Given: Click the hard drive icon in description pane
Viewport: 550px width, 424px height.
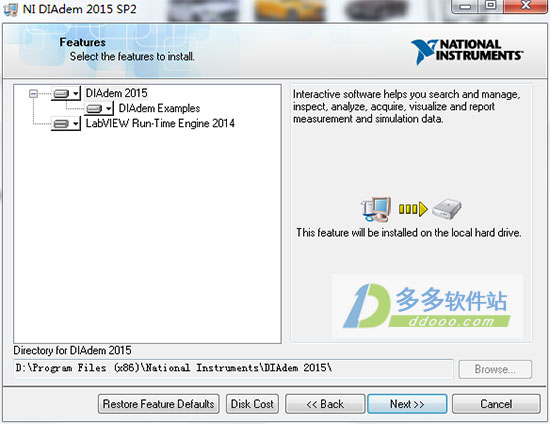Looking at the screenshot, I should (447, 209).
